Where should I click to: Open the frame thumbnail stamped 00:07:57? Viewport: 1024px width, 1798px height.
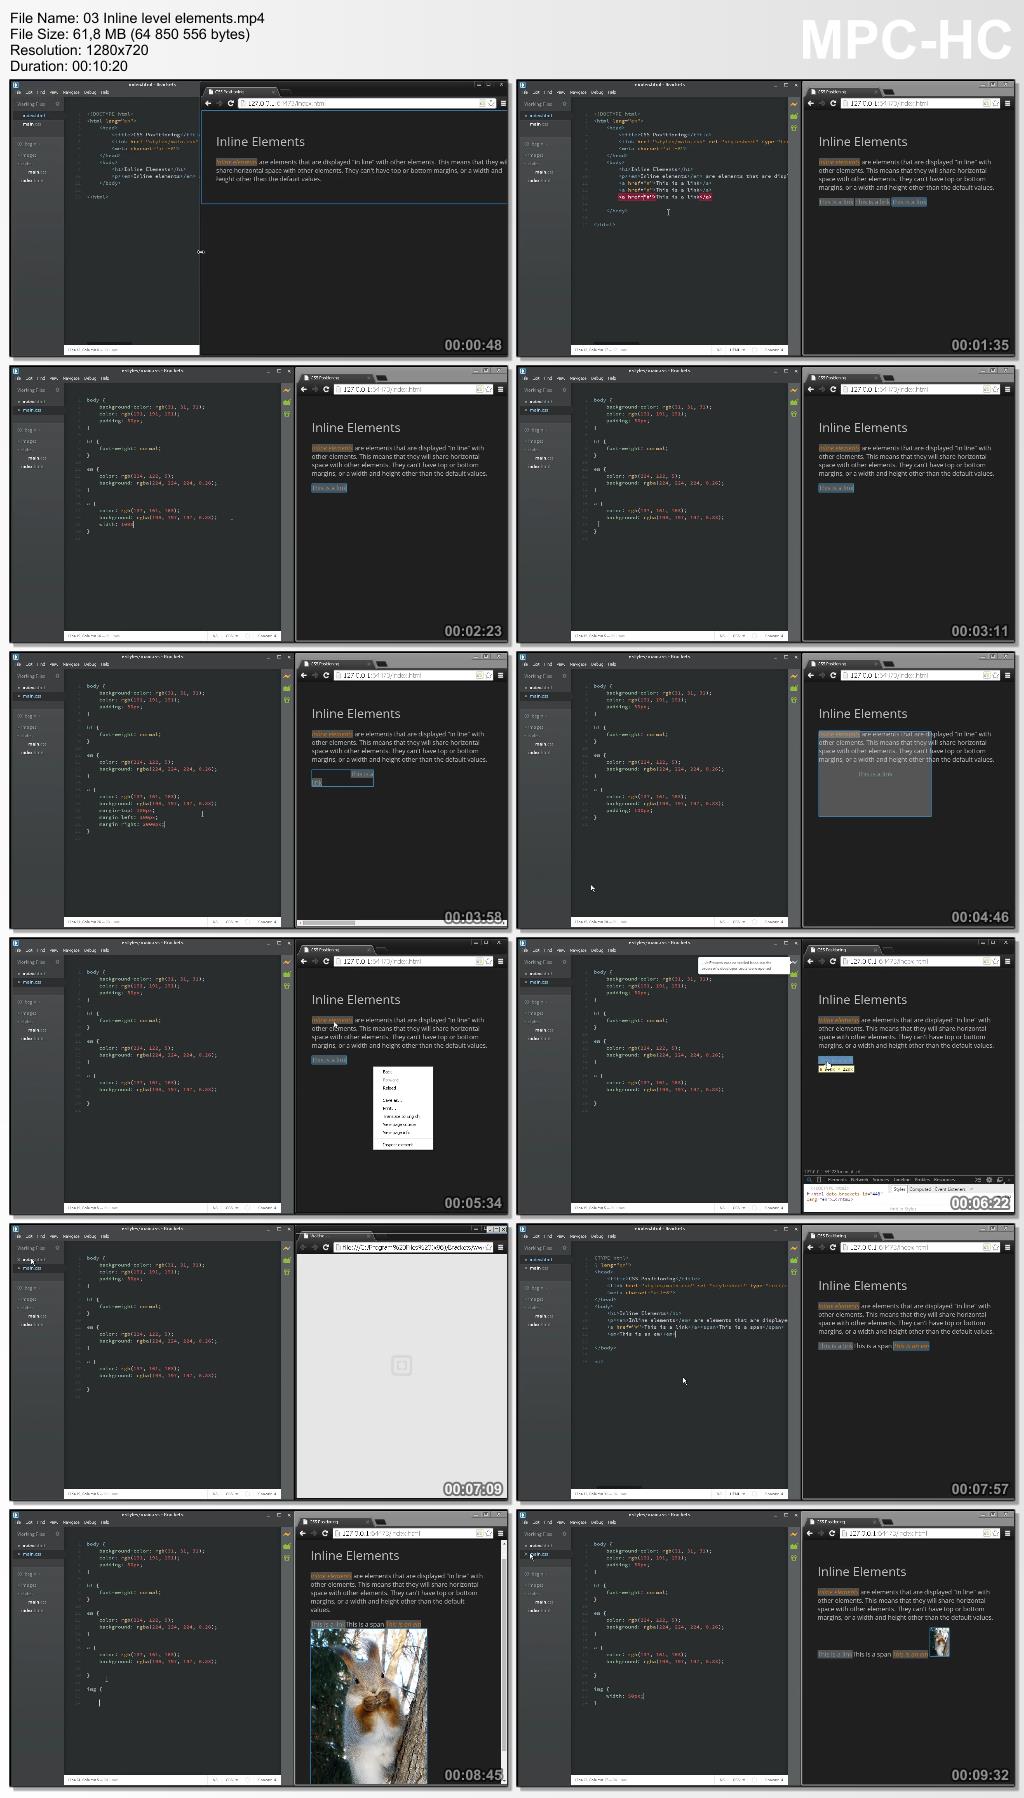766,1362
